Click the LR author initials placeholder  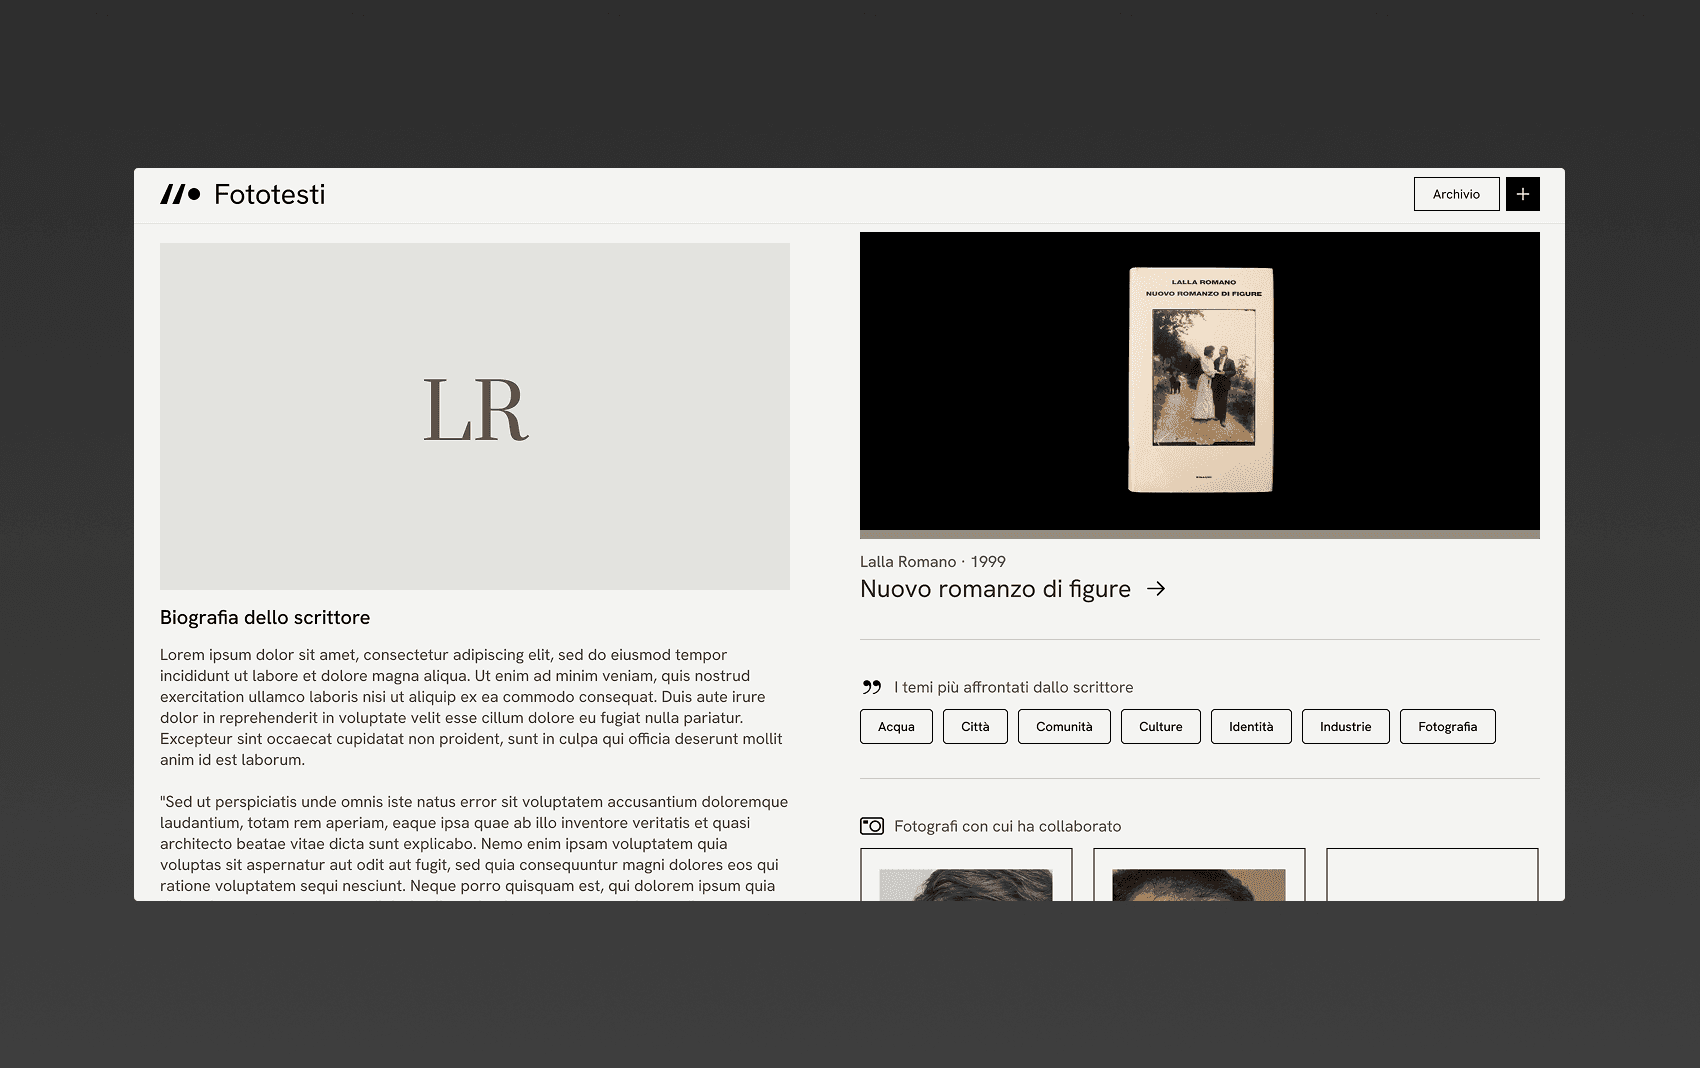click(x=475, y=416)
